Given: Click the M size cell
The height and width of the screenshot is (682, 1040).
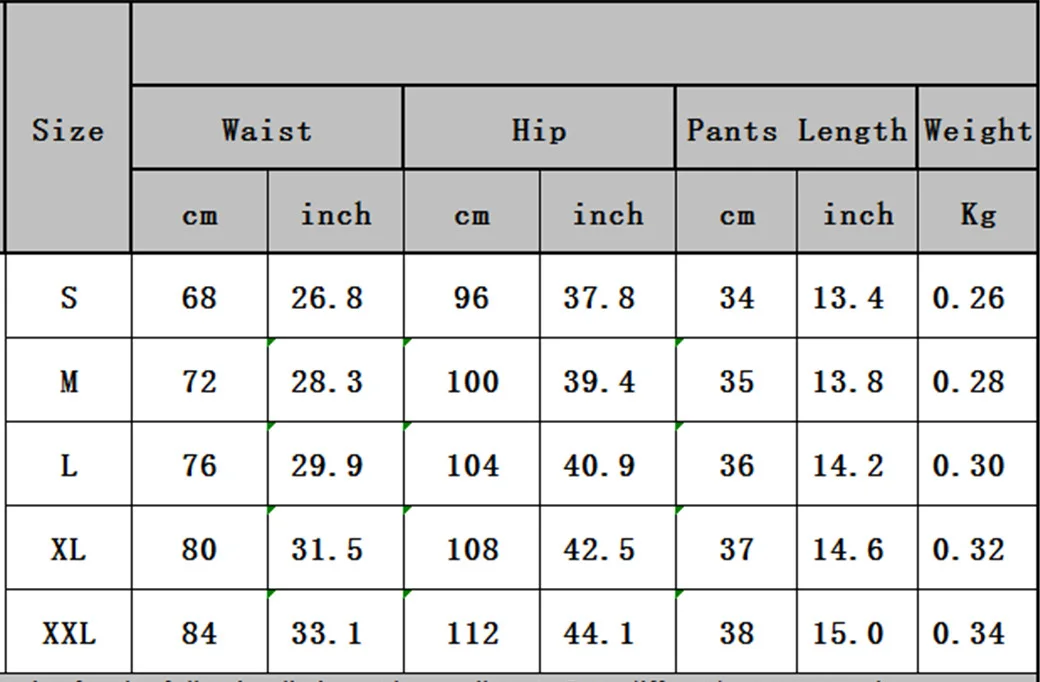Looking at the screenshot, I should [68, 380].
